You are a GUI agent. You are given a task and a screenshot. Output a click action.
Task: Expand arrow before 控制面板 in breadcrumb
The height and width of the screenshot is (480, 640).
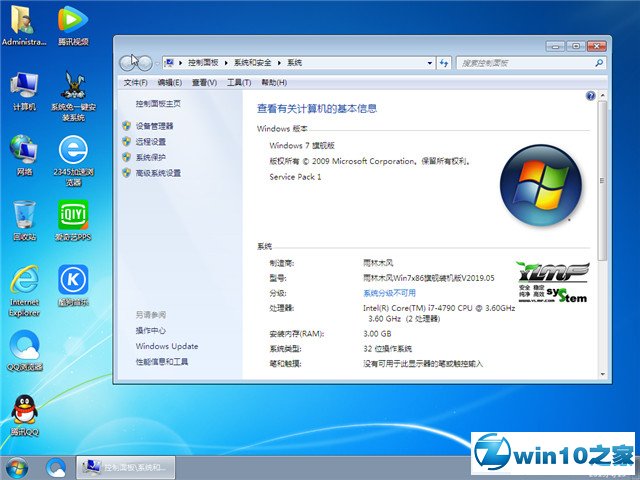pyautogui.click(x=180, y=63)
